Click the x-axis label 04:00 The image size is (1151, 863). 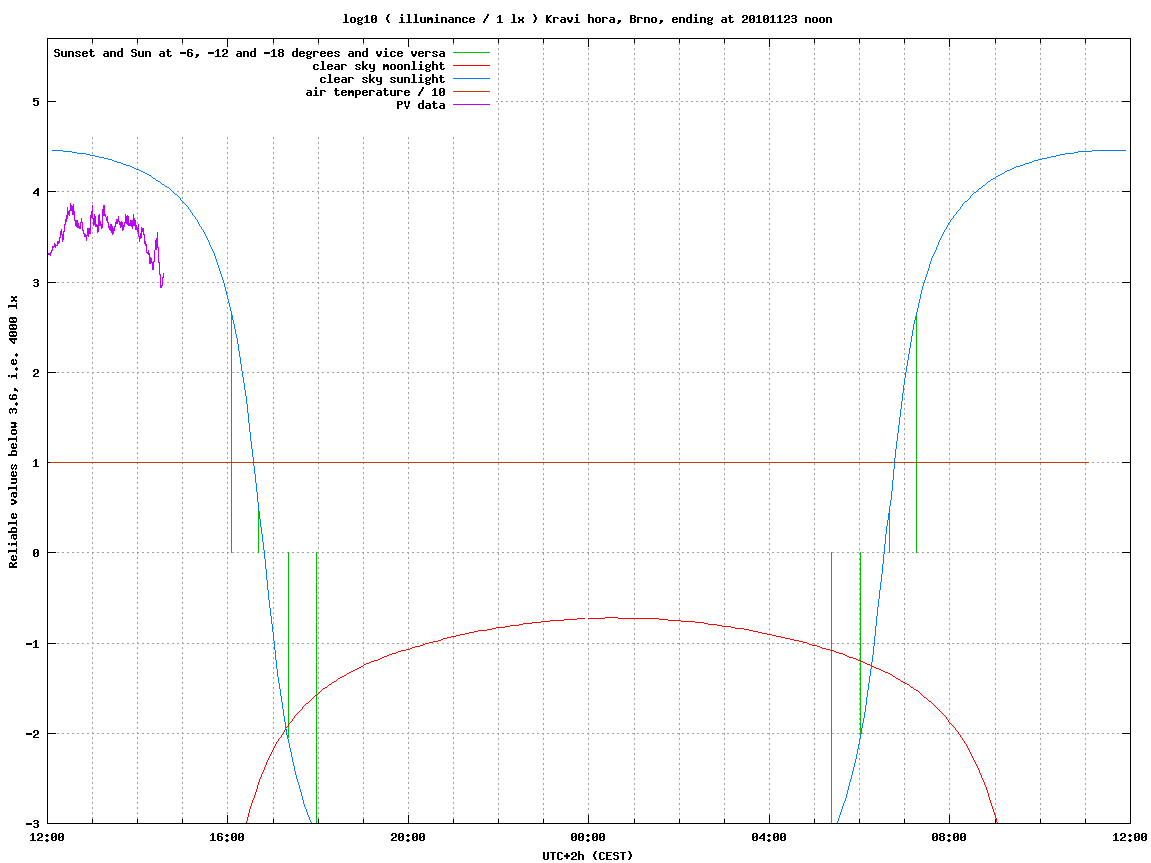pyautogui.click(x=769, y=837)
